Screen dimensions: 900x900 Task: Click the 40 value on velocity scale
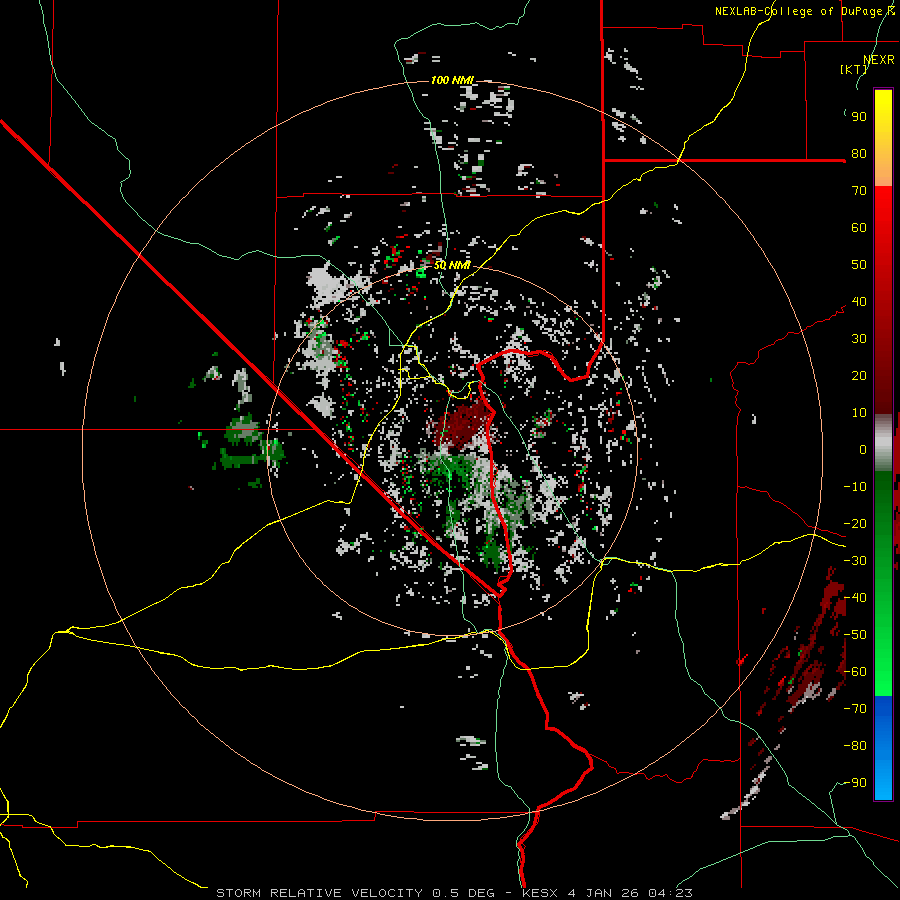point(859,301)
